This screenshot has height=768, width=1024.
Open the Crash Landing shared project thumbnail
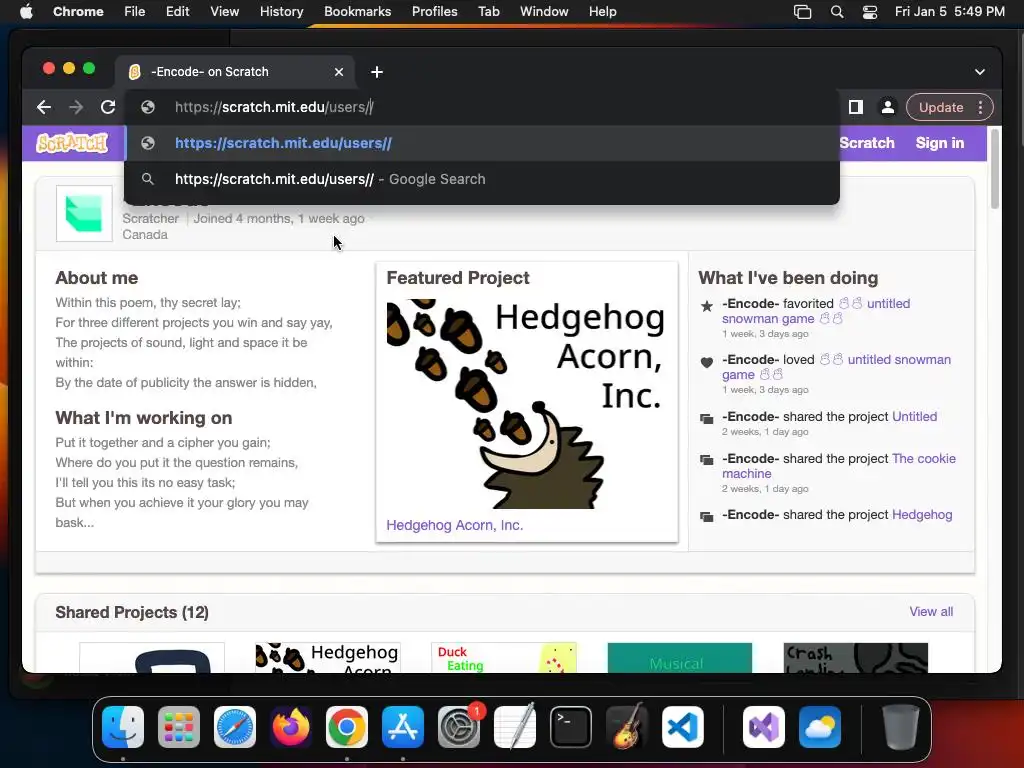(x=856, y=658)
